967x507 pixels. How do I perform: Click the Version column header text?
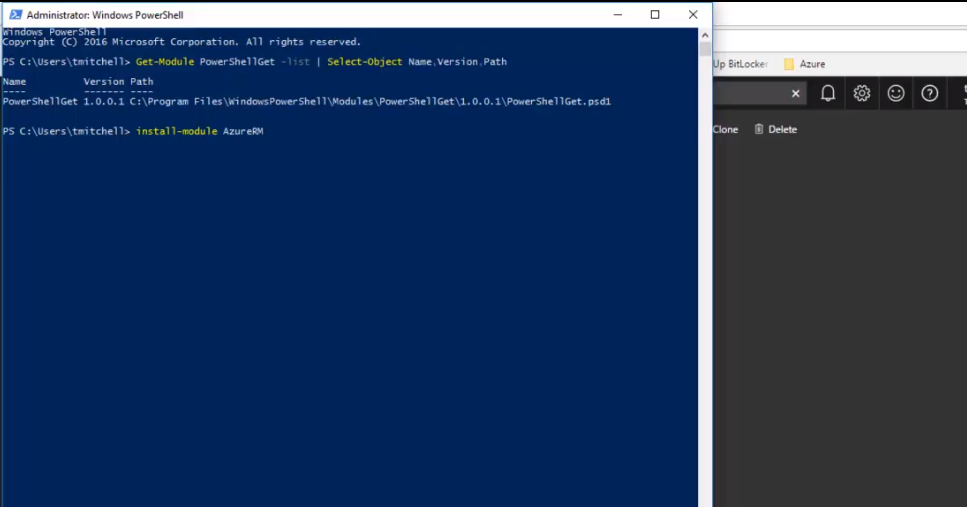pos(104,81)
